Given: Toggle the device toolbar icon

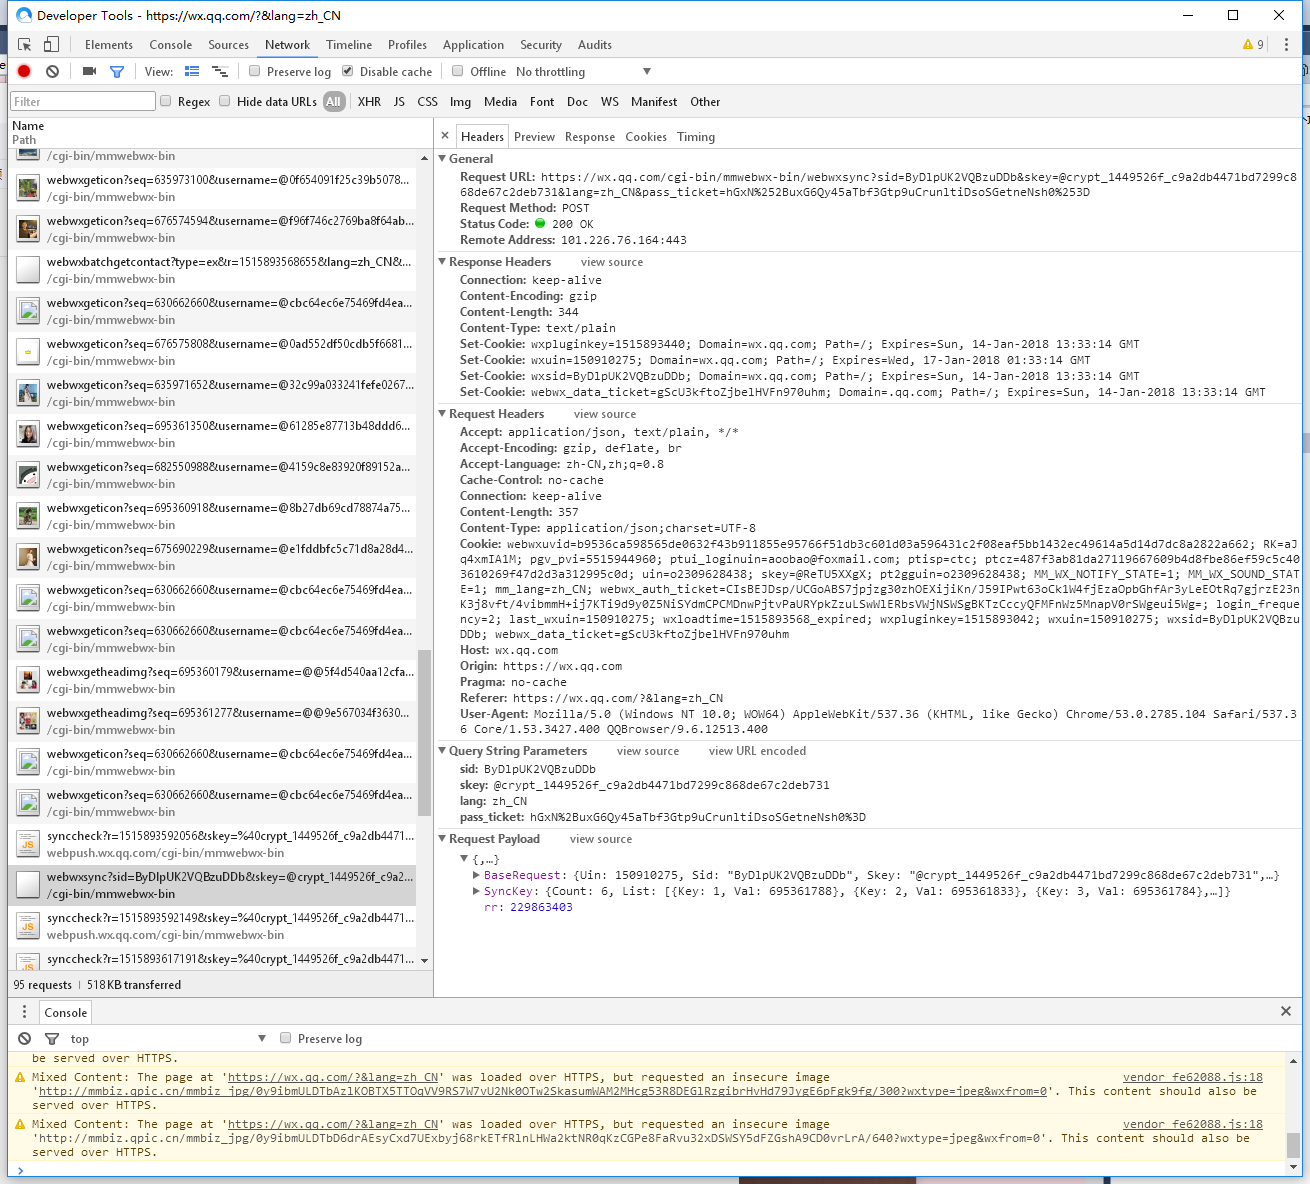Looking at the screenshot, I should point(51,45).
